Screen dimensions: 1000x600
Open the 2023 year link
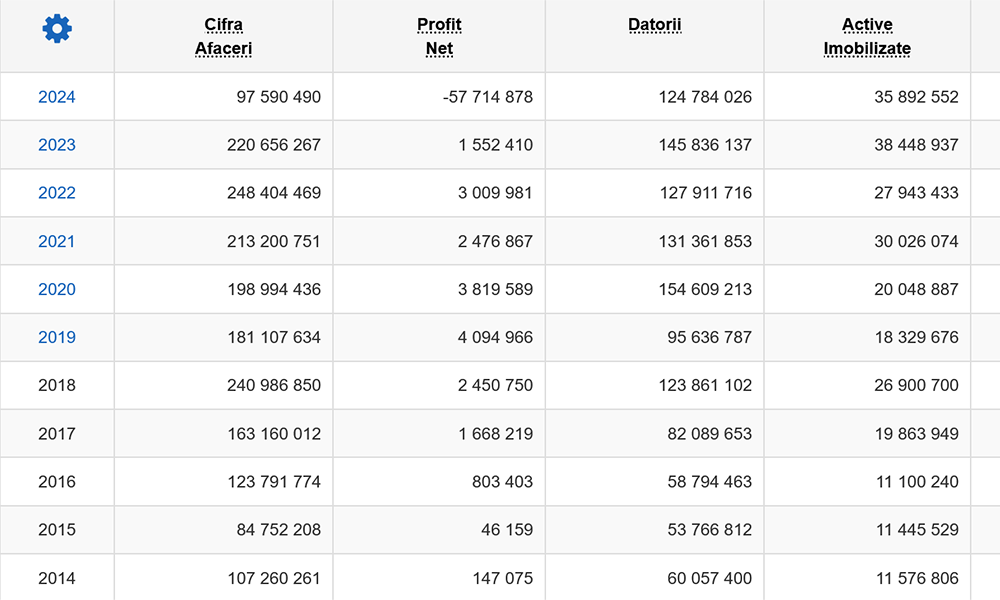click(57, 145)
